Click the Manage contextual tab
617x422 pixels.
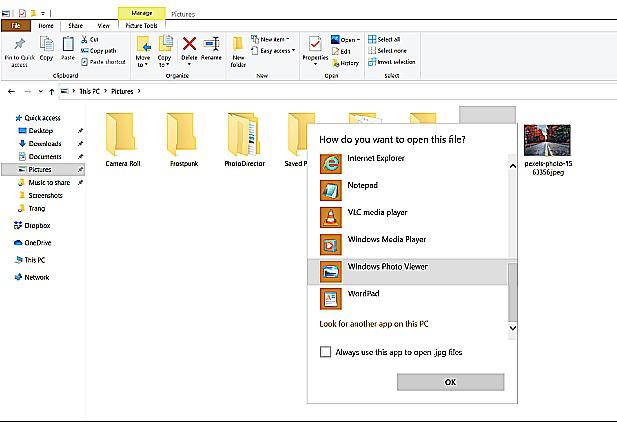(142, 13)
